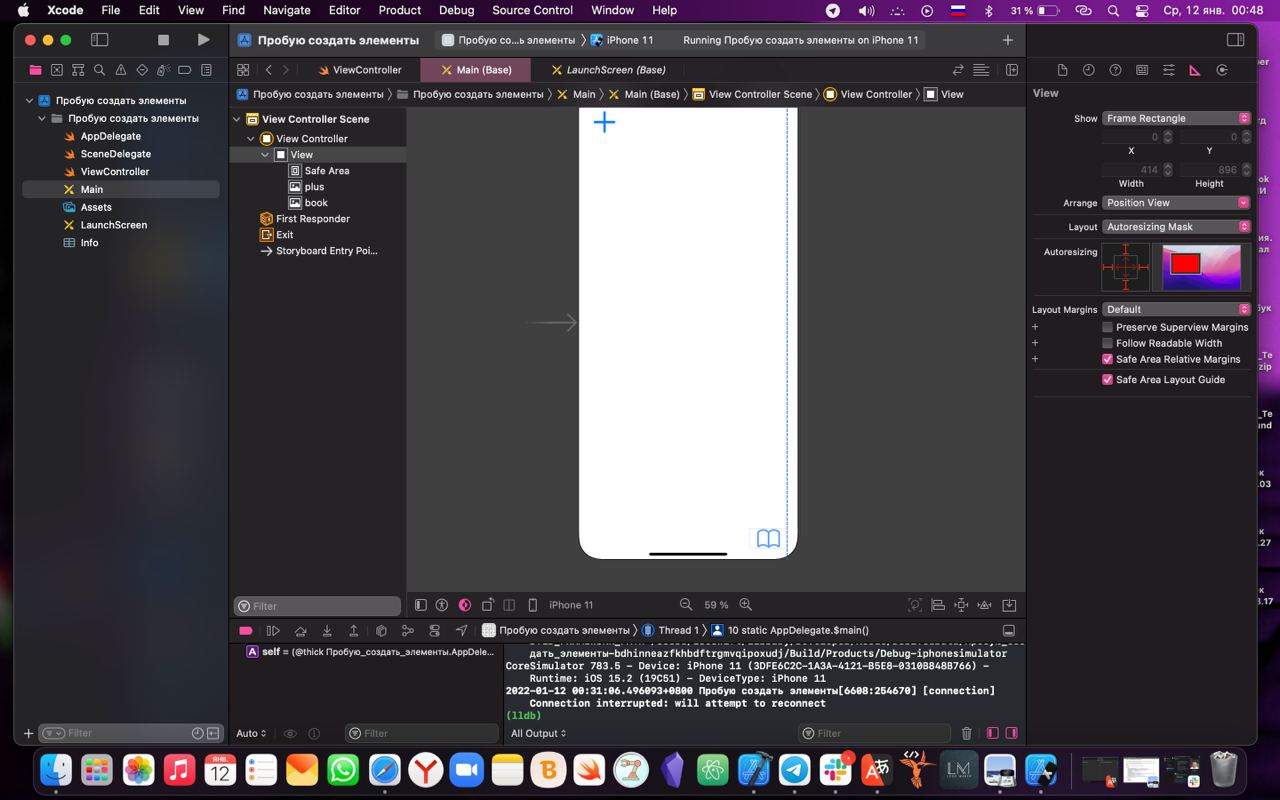Select AppDelegate in the project navigator
The width and height of the screenshot is (1280, 800).
pyautogui.click(x=110, y=136)
